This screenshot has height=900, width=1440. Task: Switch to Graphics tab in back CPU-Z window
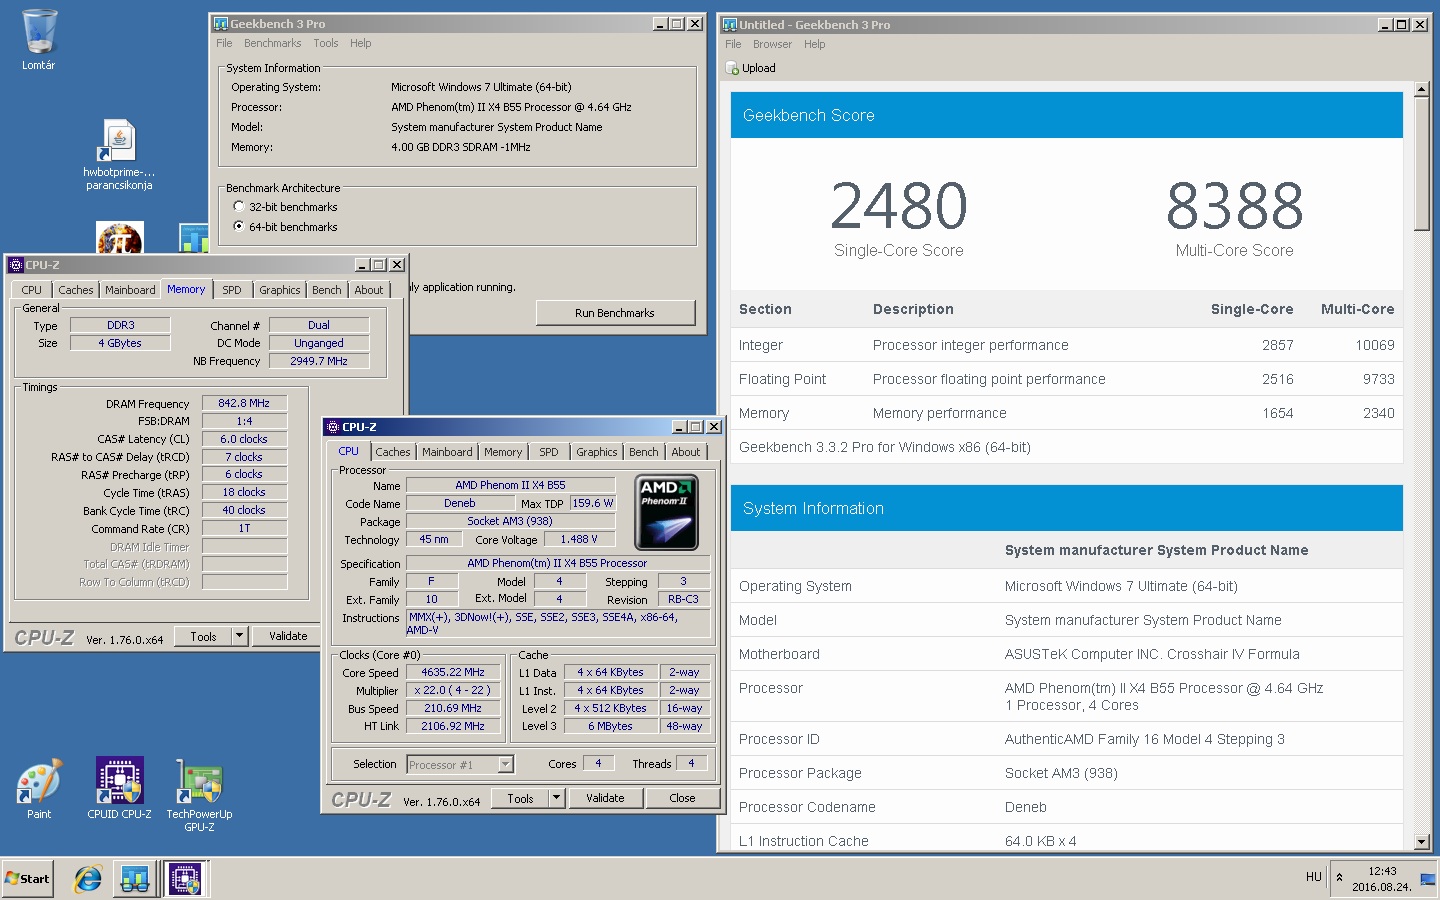280,290
